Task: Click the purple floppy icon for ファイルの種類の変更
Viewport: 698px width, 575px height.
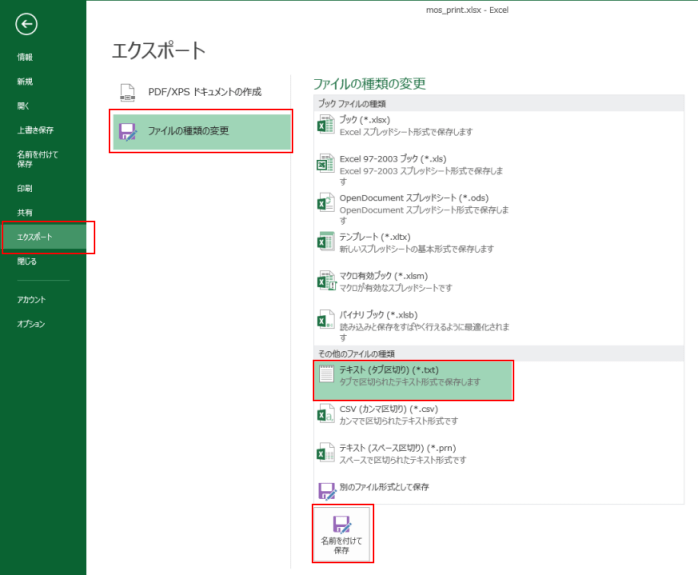Action: pos(128,132)
